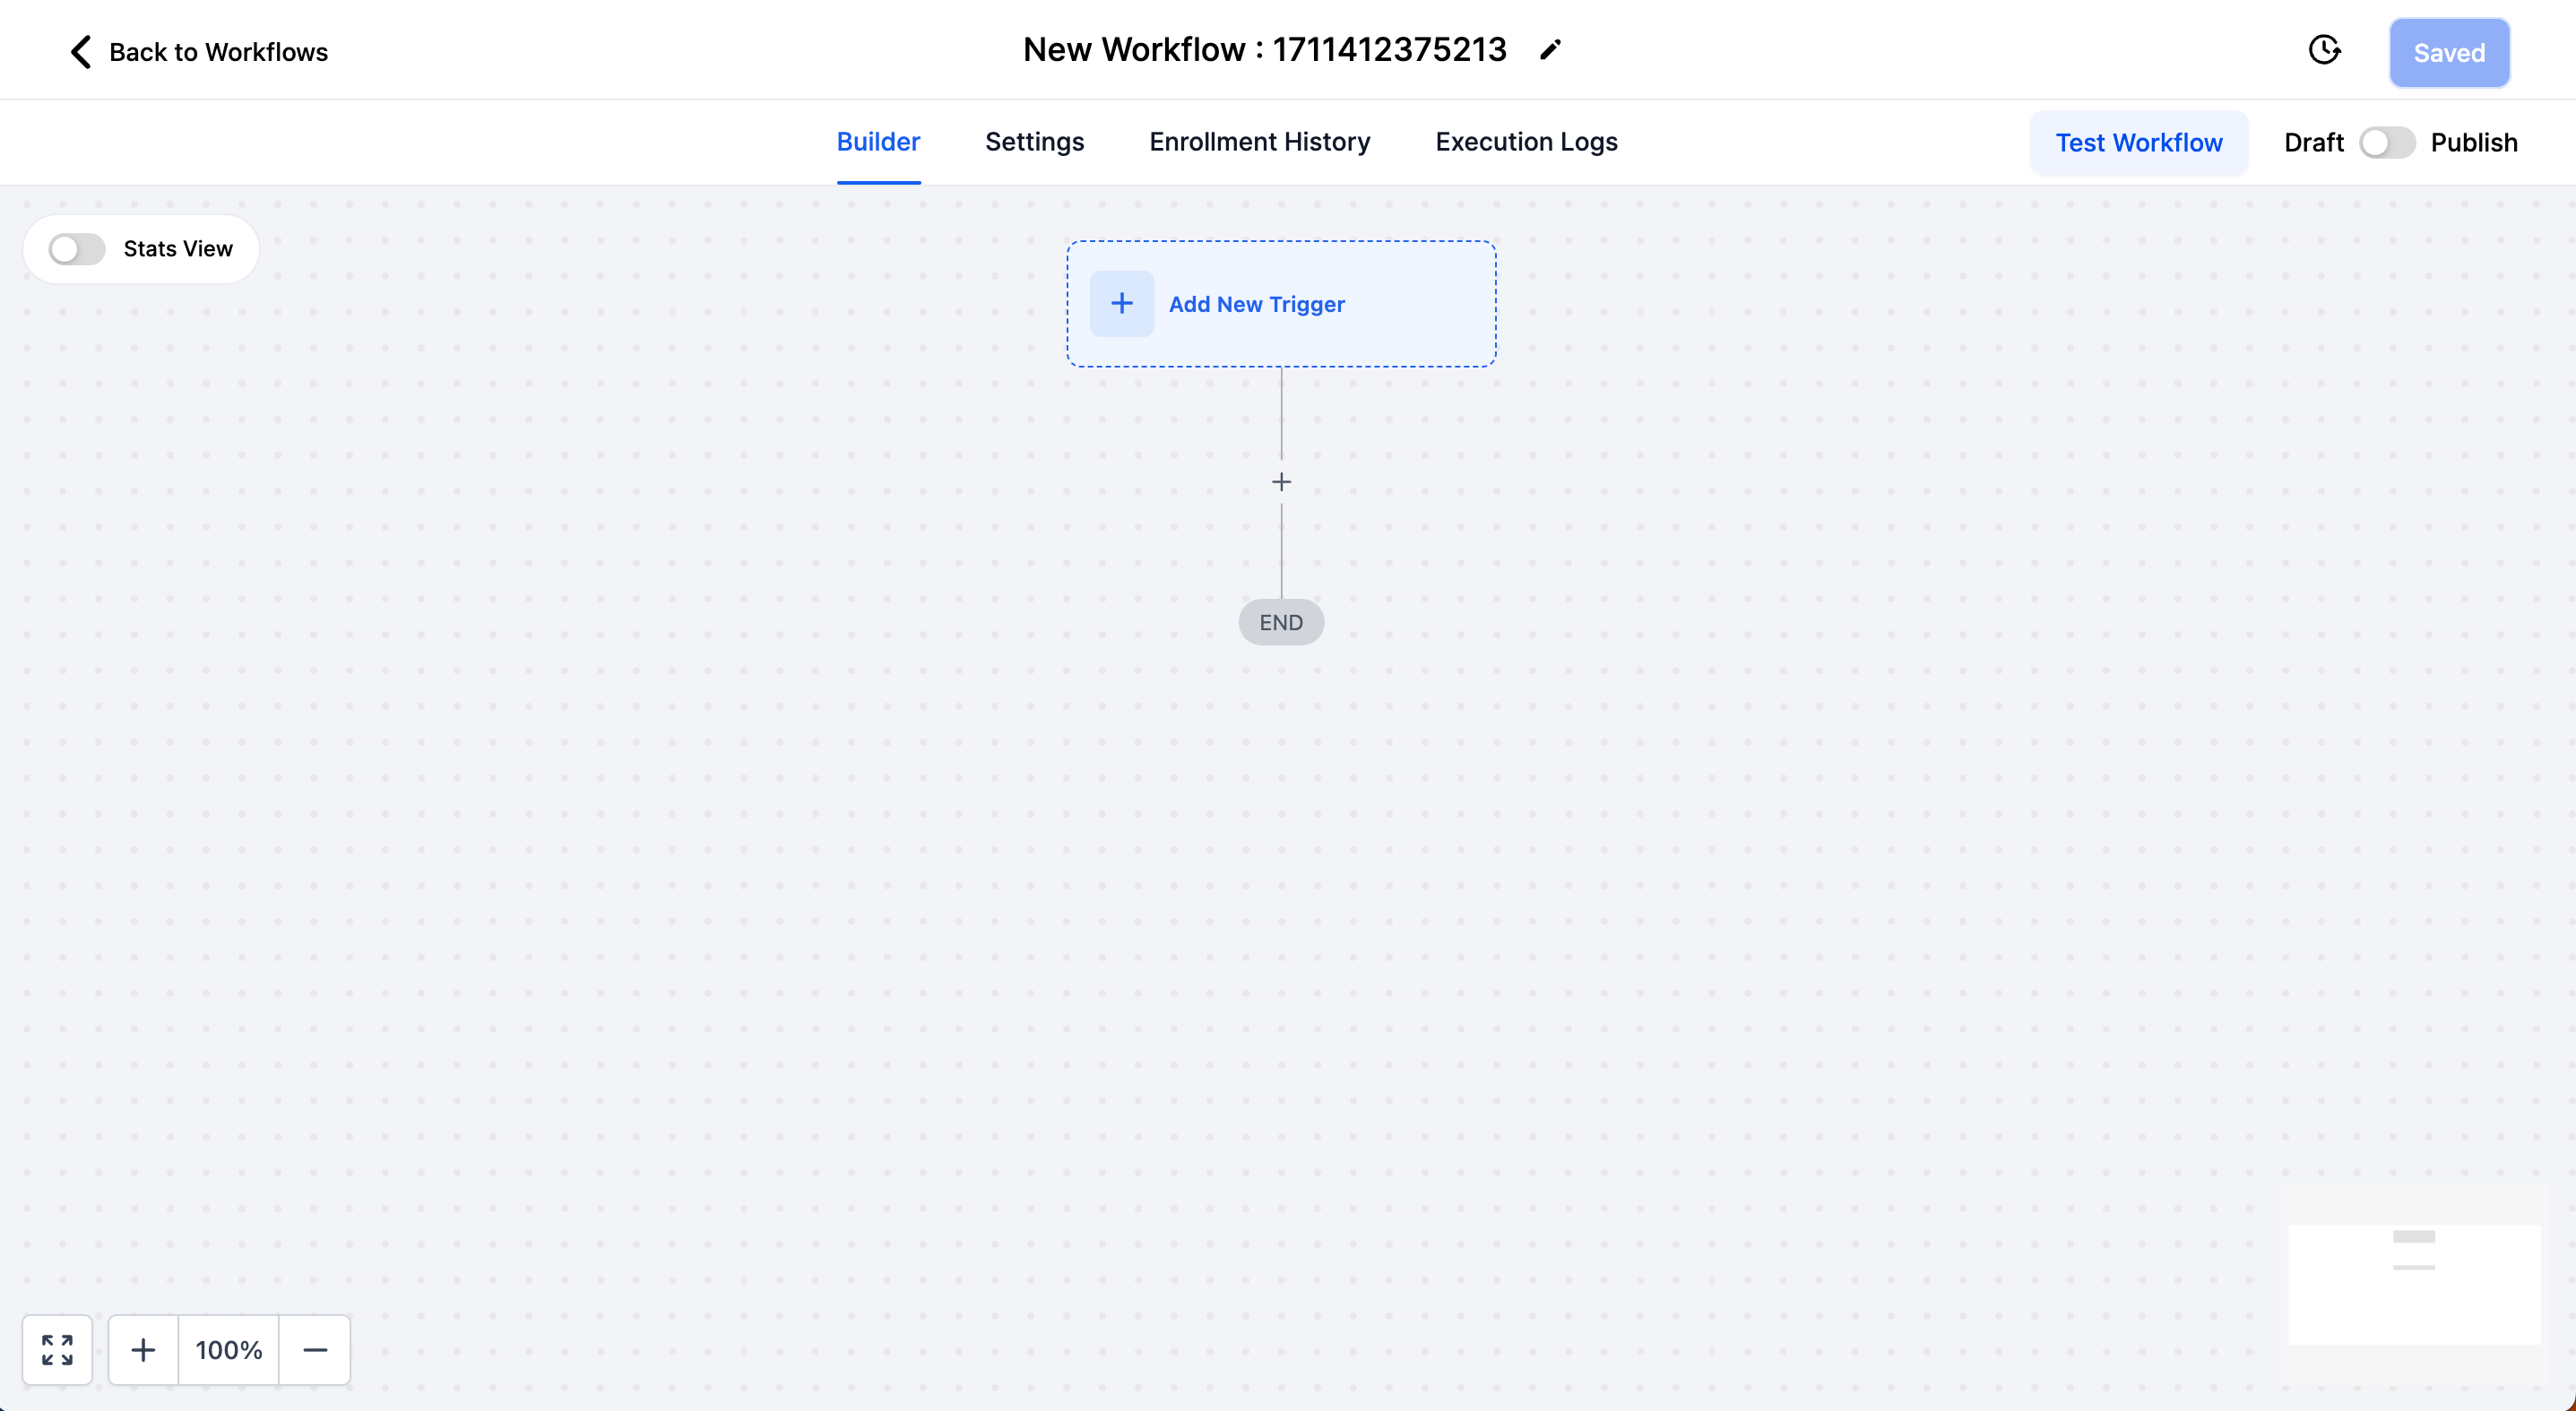Screen dimensions: 2576x1411
Task: Click Add New Trigger text
Action: 1256,304
